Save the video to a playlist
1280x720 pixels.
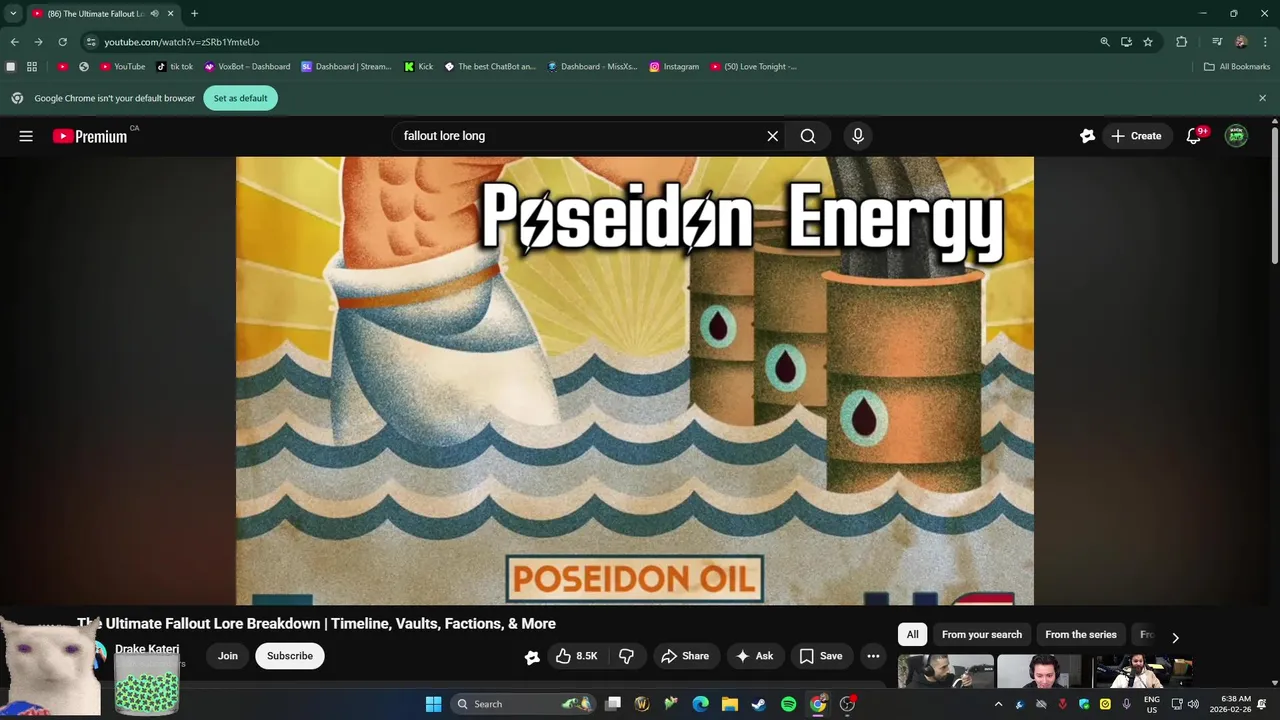coord(821,656)
